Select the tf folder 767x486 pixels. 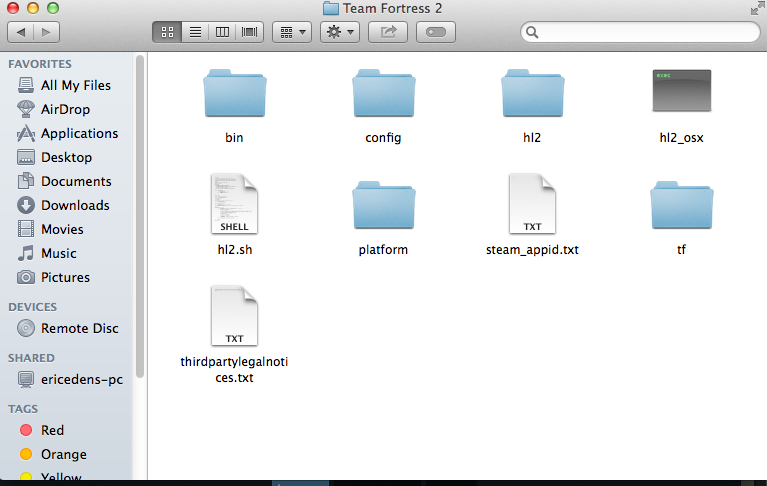click(x=681, y=218)
